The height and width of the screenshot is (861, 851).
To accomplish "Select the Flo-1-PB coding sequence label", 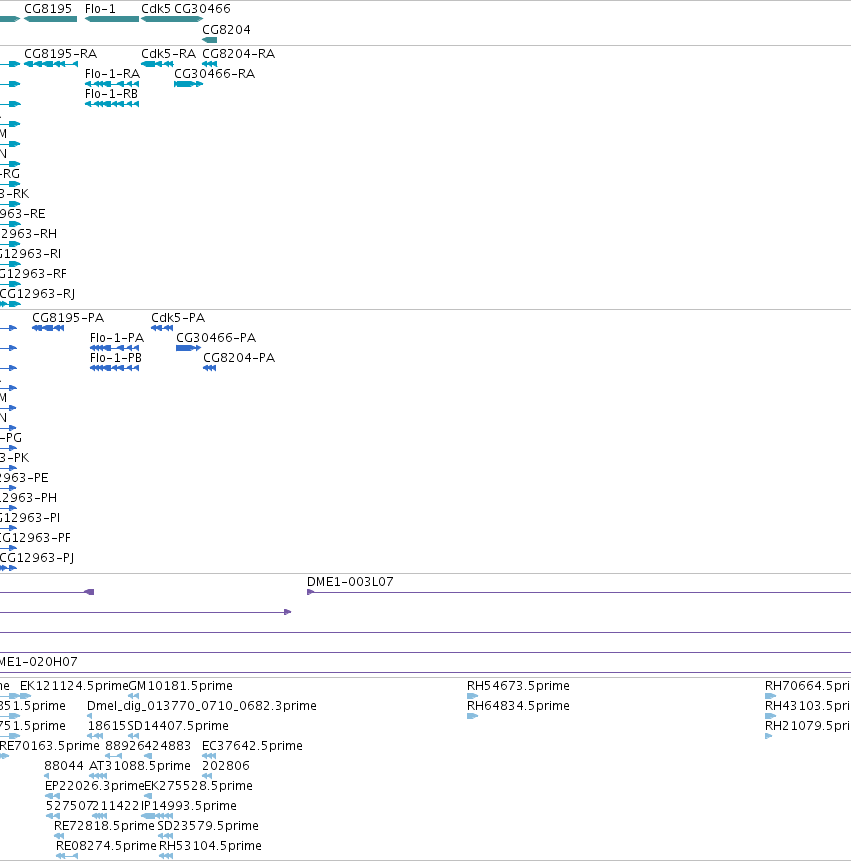I will tap(116, 358).
